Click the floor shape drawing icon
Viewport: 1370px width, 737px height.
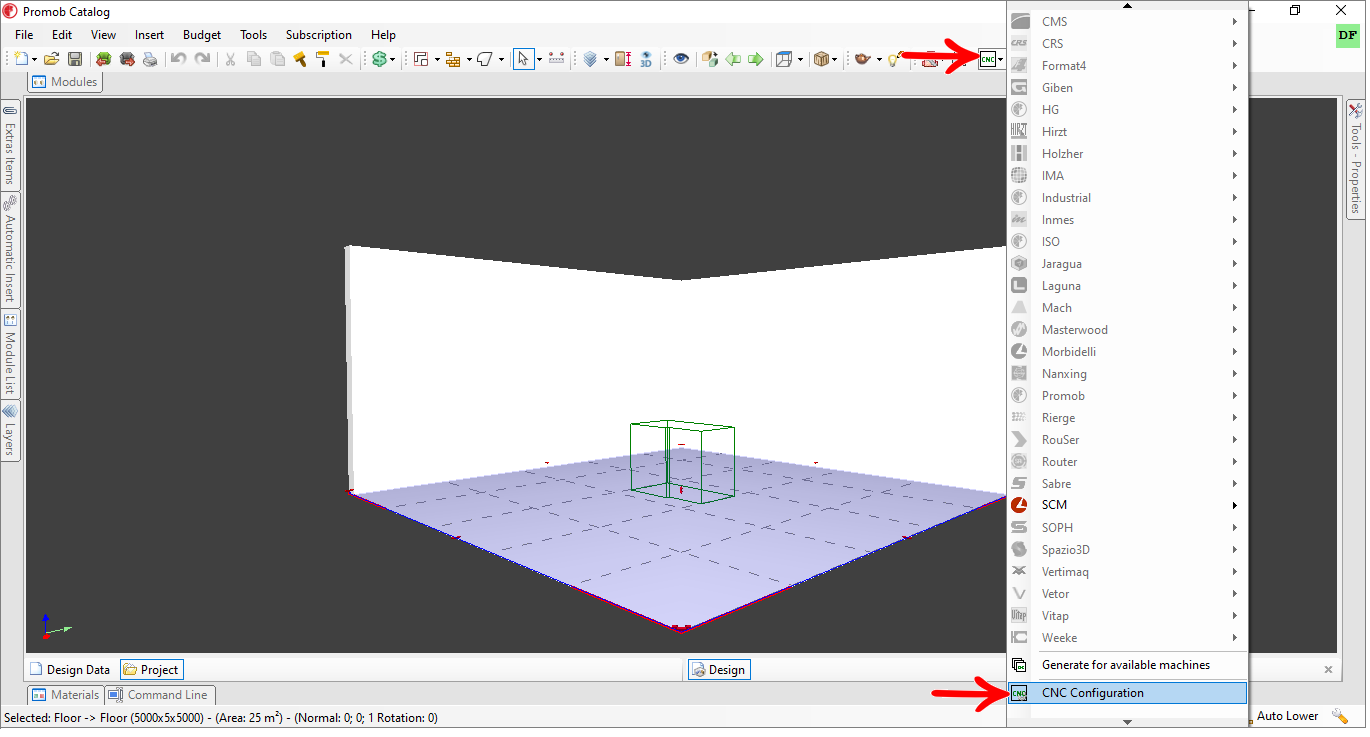pyautogui.click(x=485, y=59)
